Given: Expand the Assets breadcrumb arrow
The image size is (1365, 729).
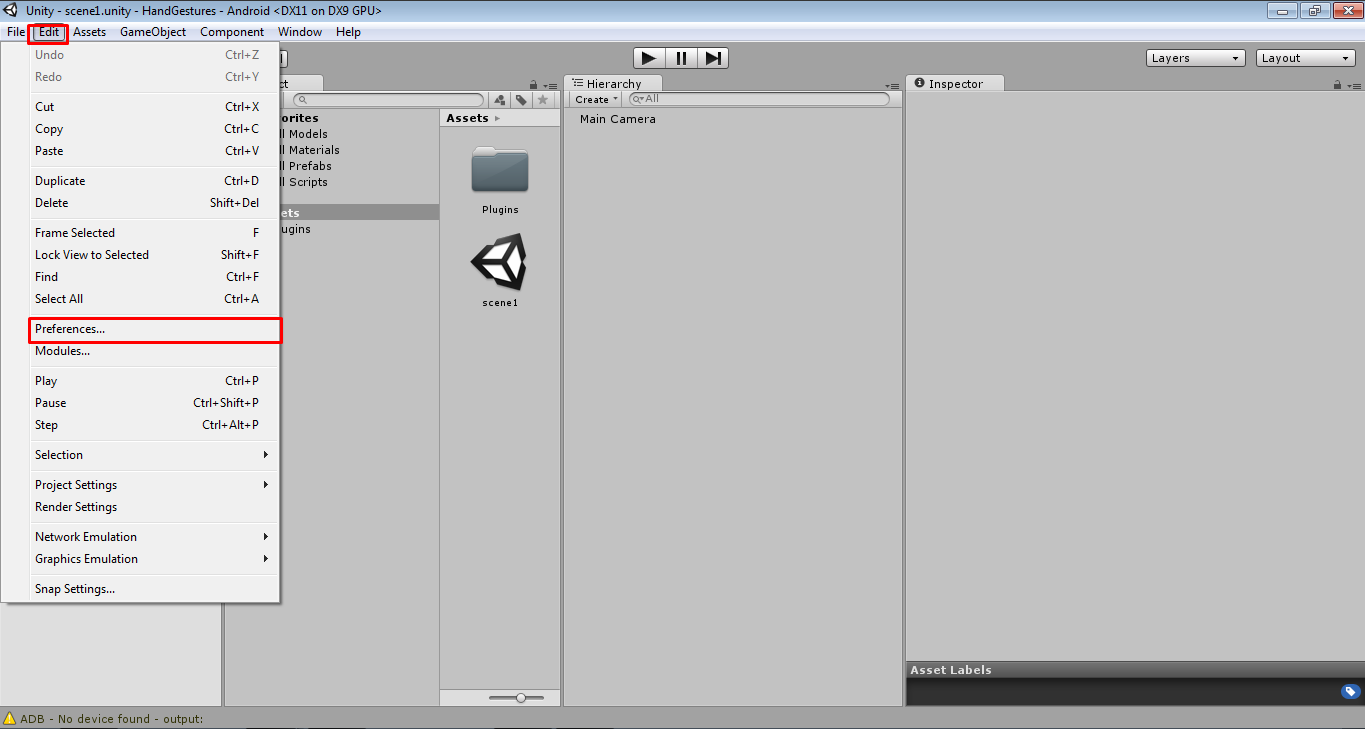Looking at the screenshot, I should tap(497, 118).
